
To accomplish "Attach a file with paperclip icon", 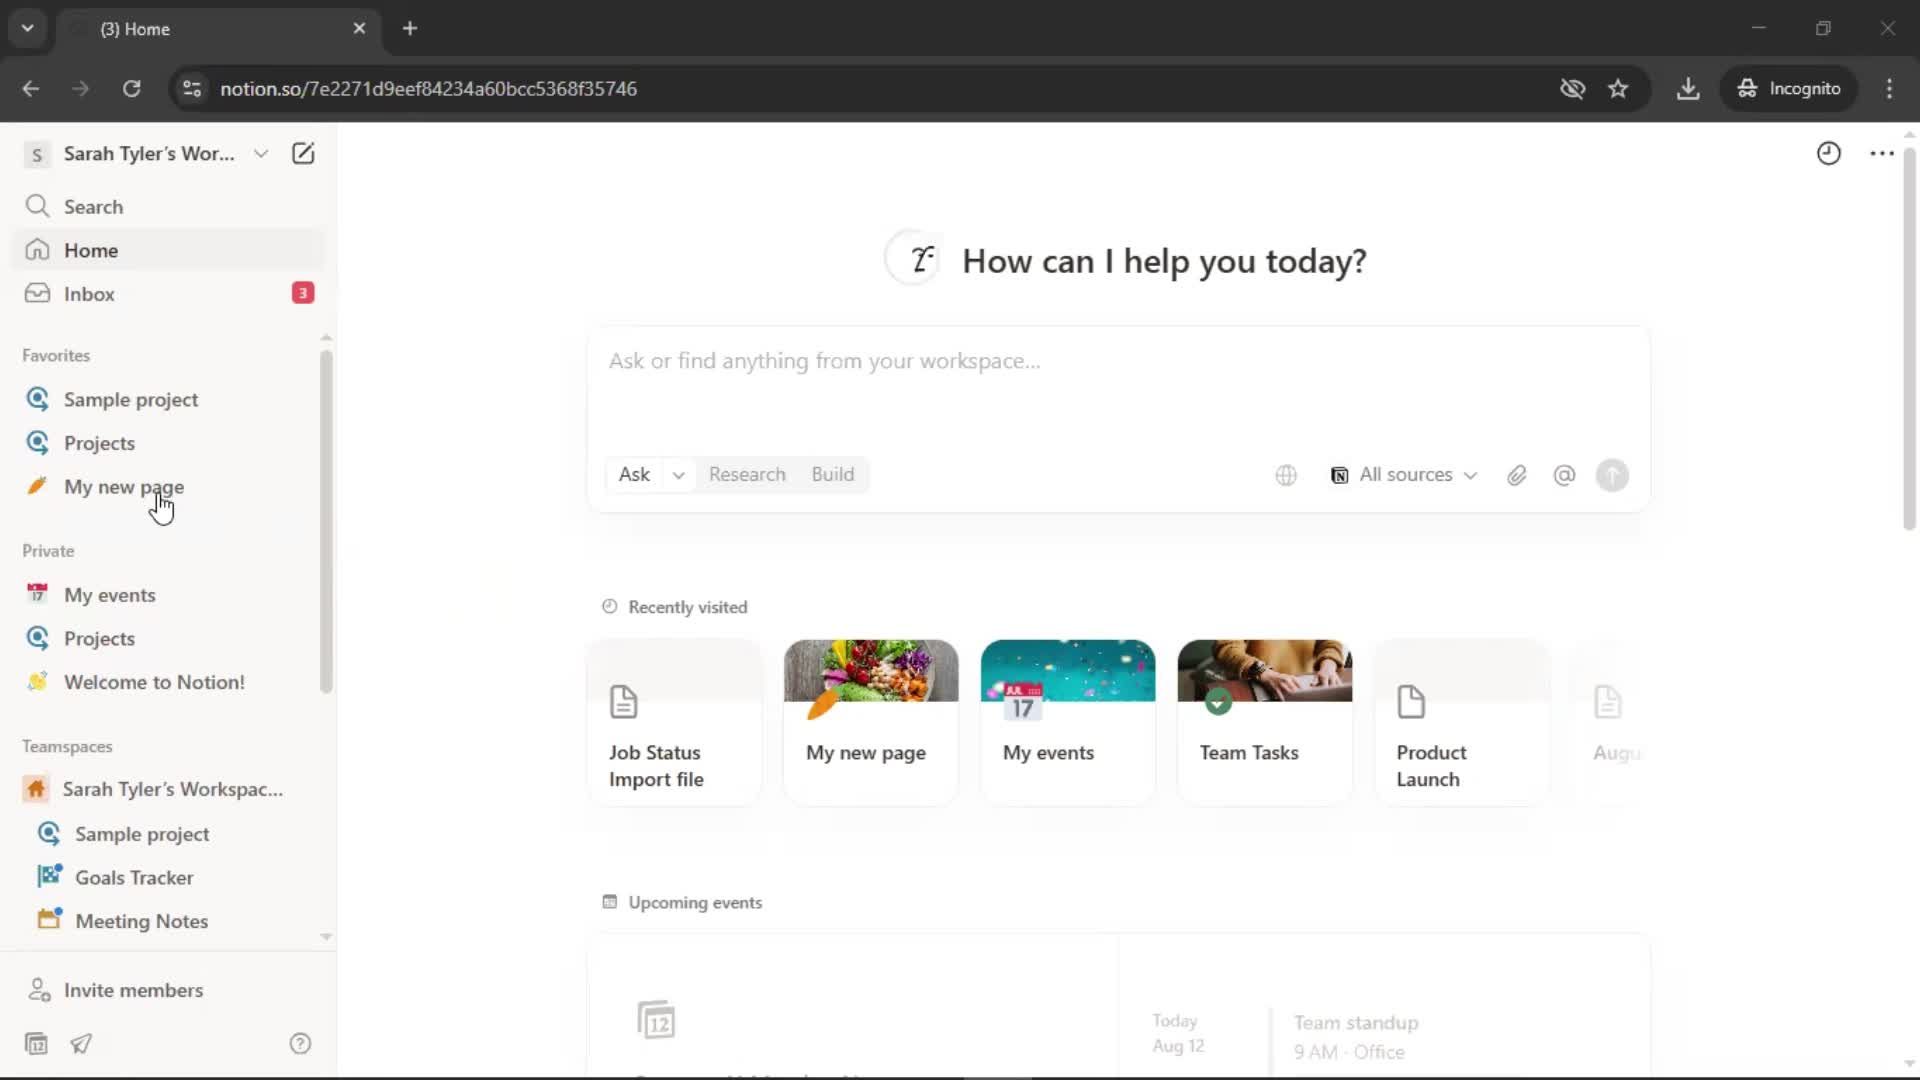I will tap(1517, 476).
